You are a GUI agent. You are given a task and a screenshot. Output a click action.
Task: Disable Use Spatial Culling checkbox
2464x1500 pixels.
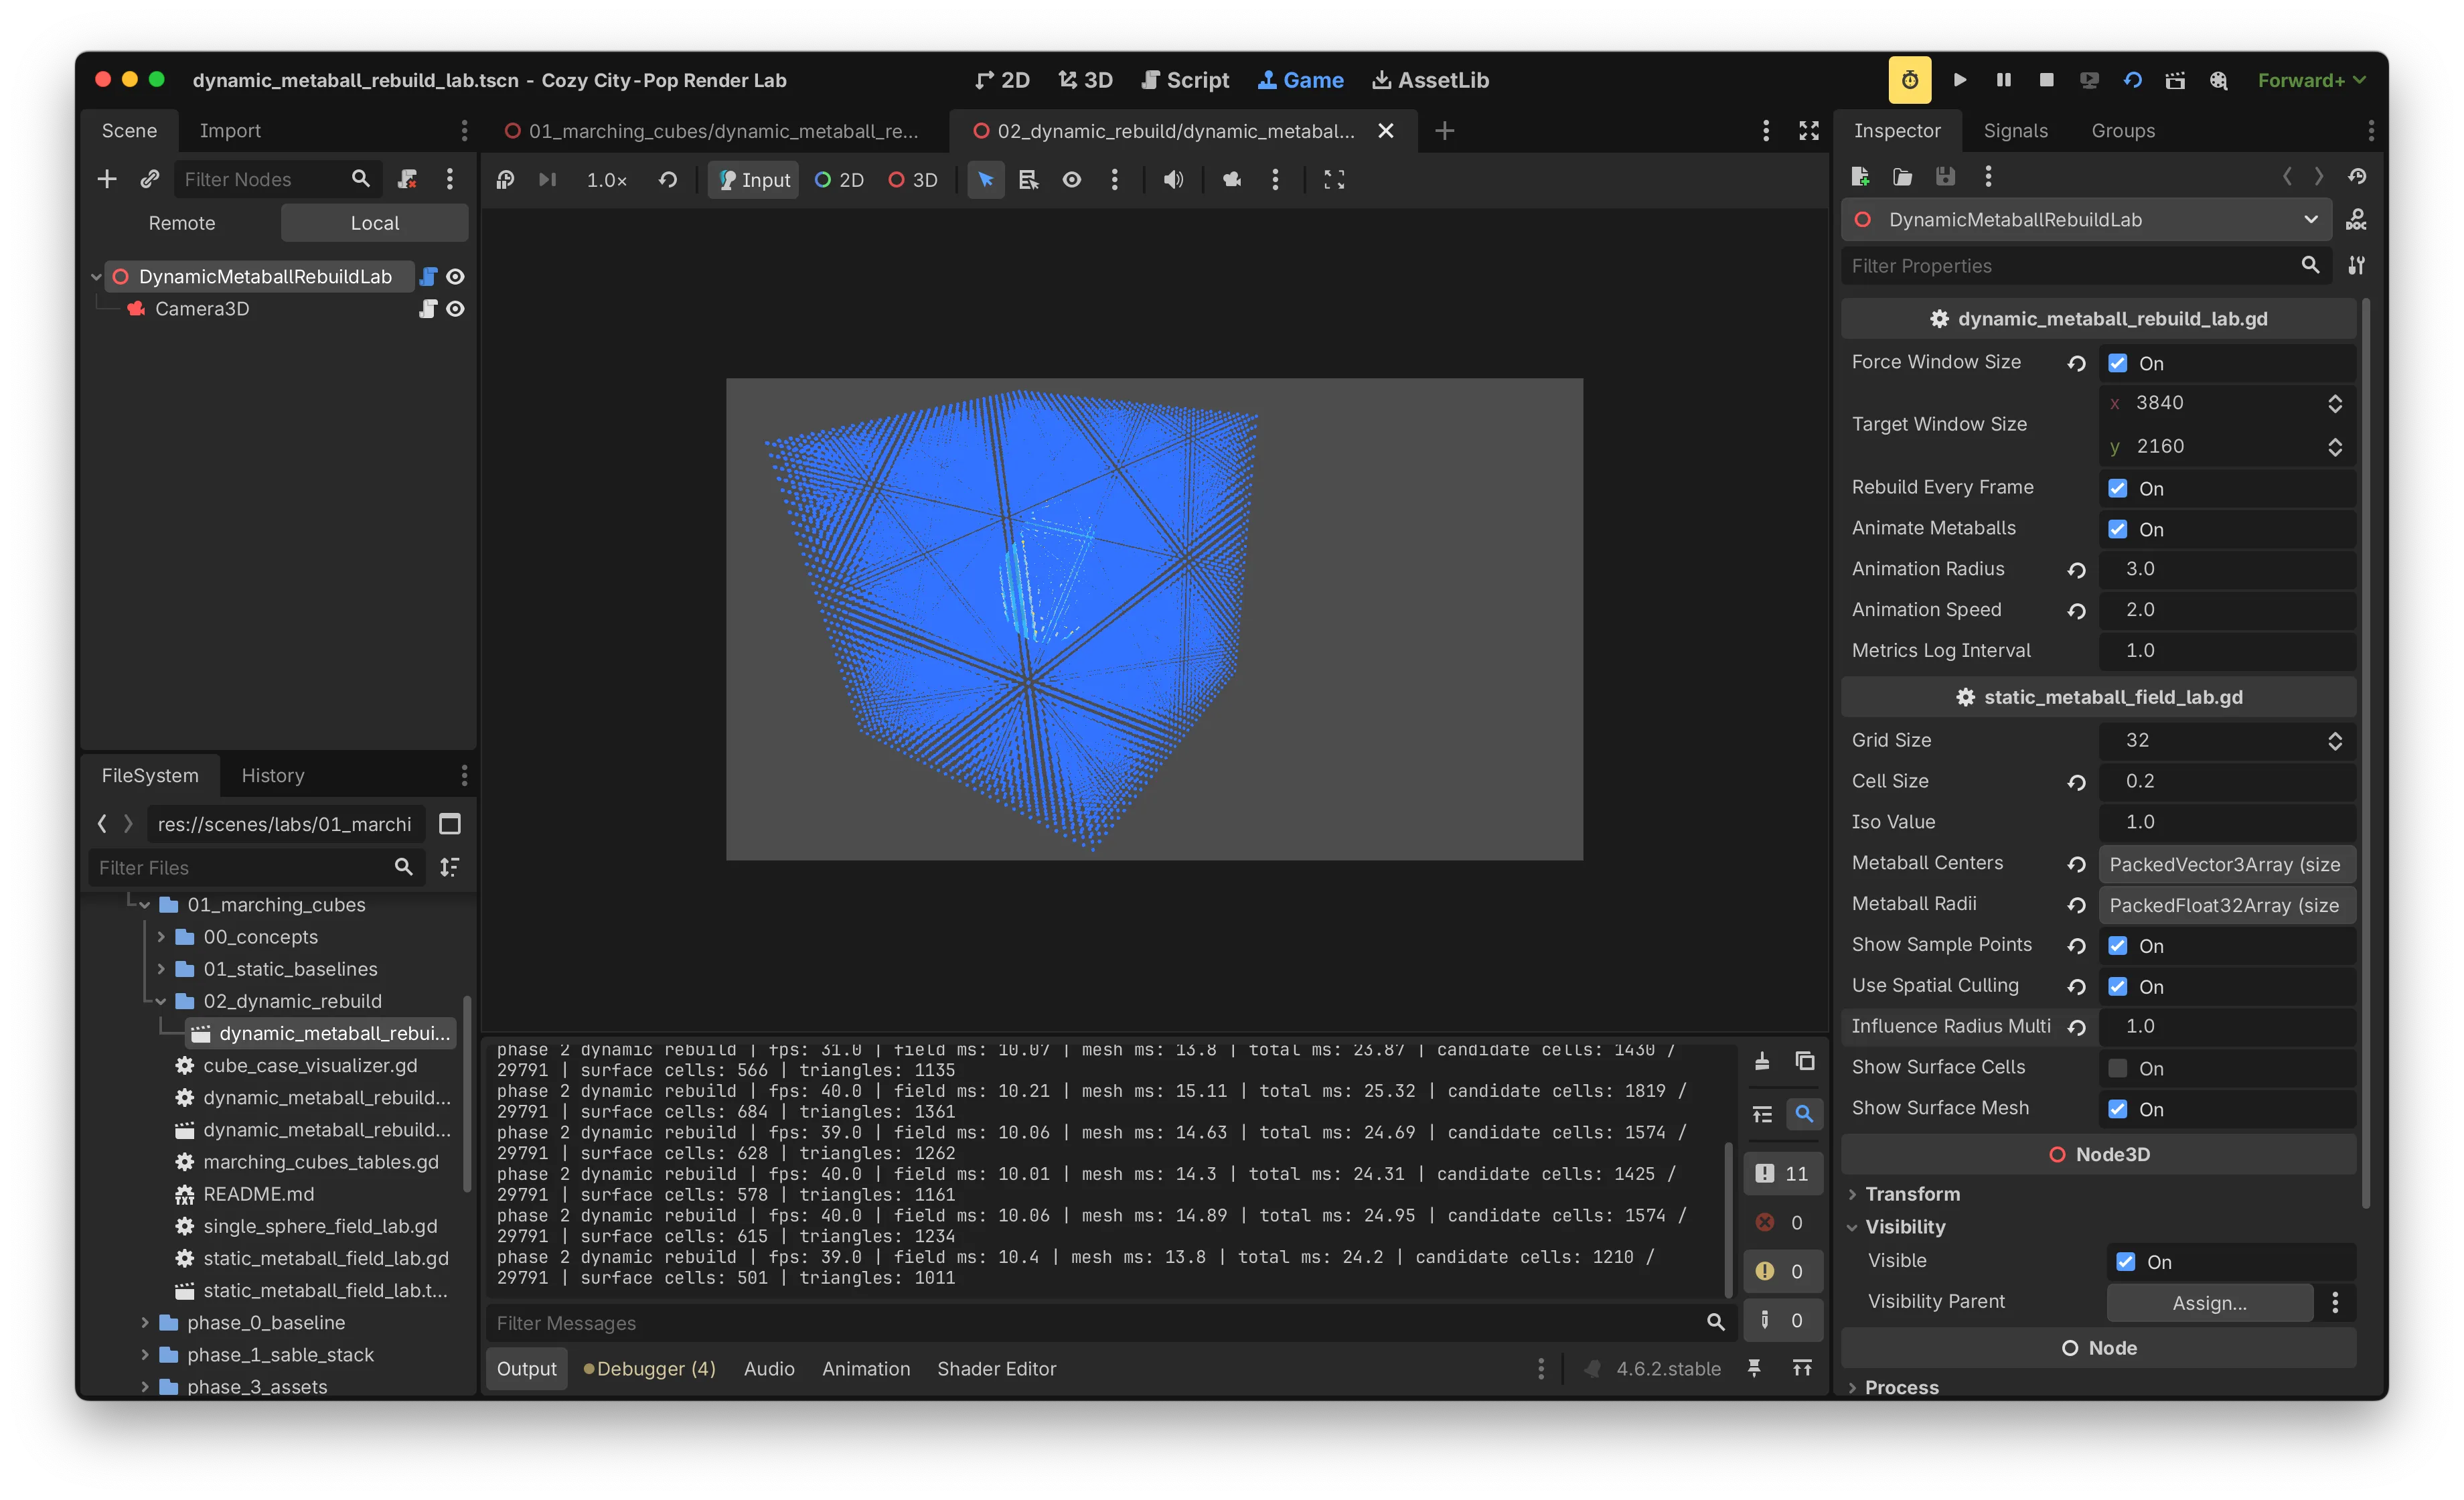2117,987
